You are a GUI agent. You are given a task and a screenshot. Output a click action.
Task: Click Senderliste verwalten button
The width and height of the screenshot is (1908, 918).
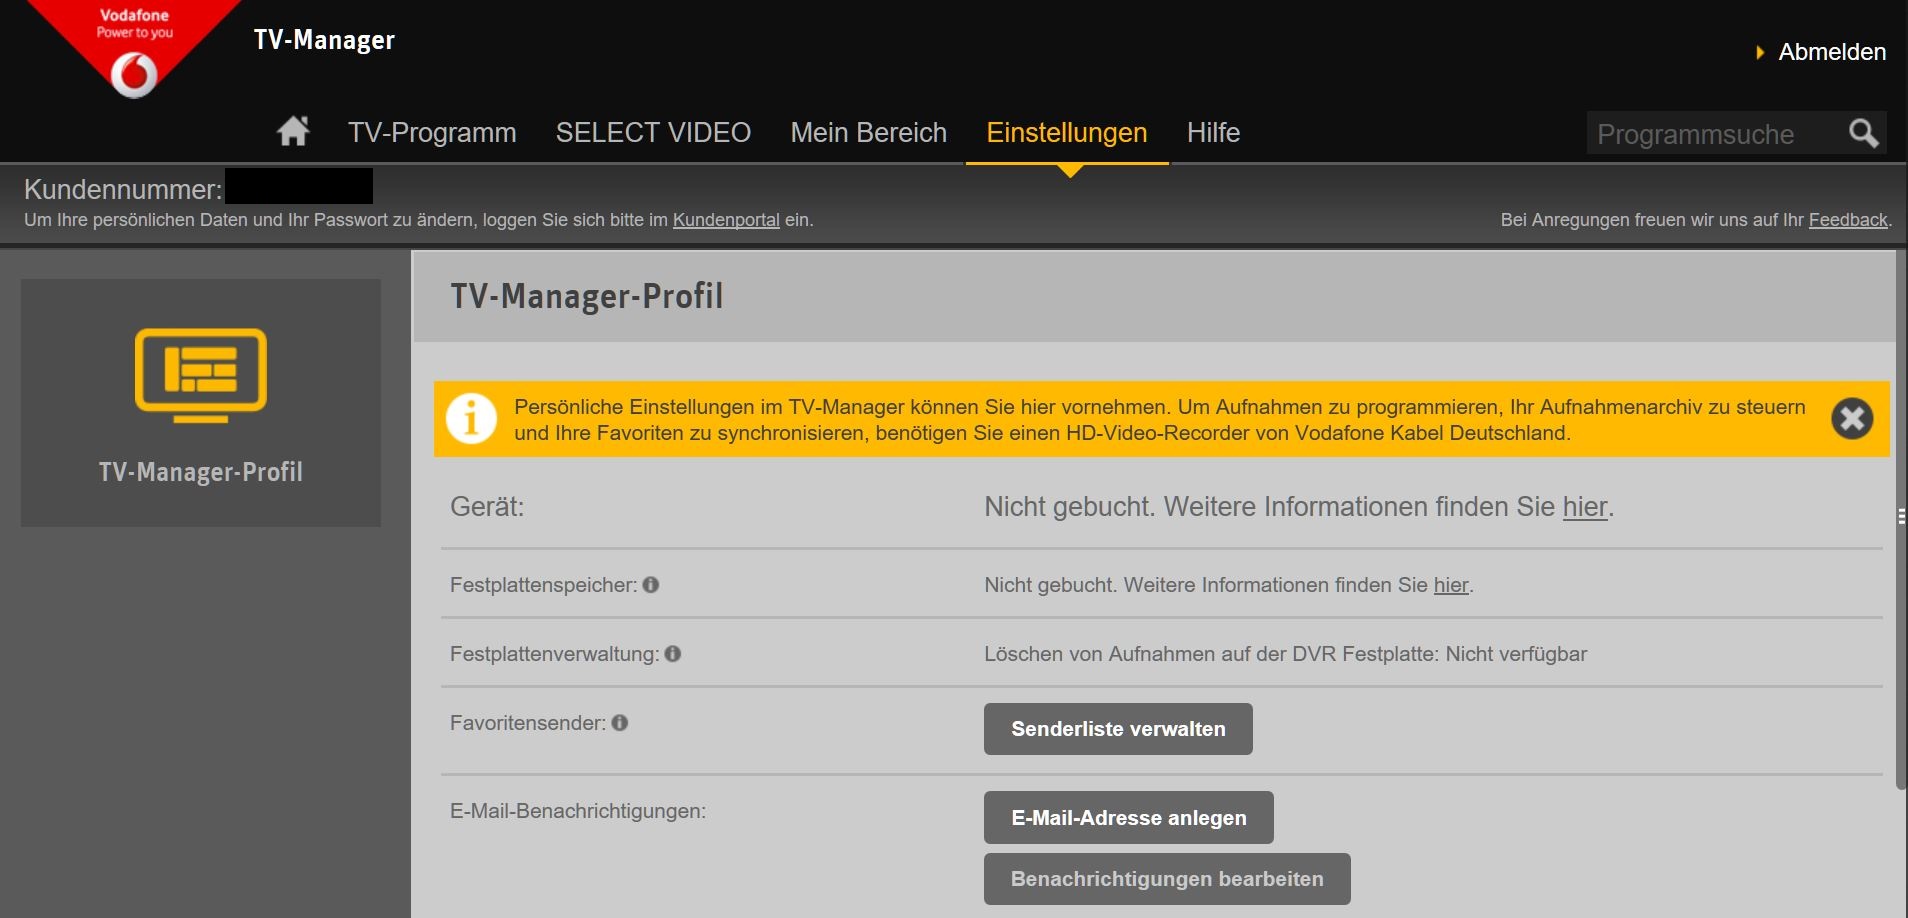click(x=1118, y=729)
